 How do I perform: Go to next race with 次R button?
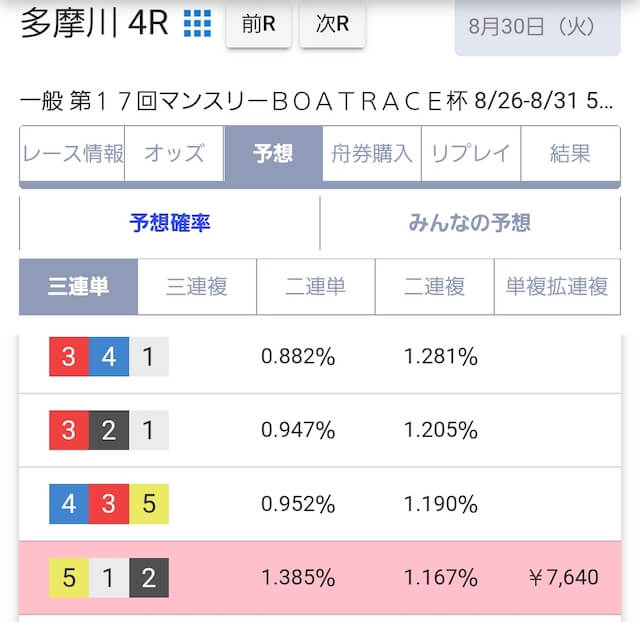click(x=332, y=24)
